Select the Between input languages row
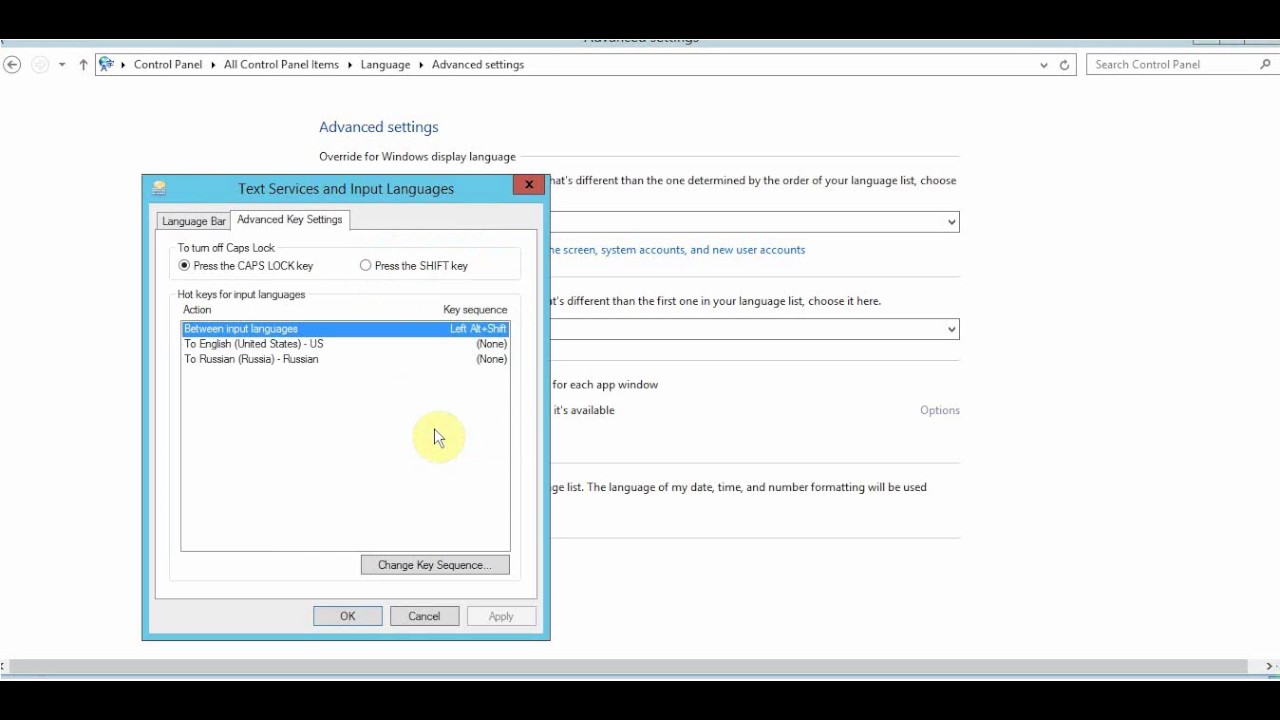1280x720 pixels. 345,329
